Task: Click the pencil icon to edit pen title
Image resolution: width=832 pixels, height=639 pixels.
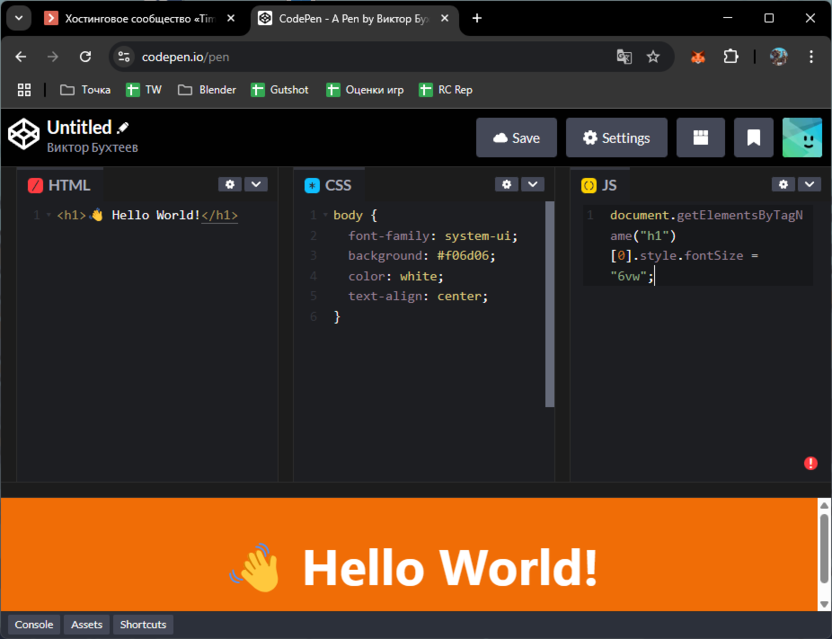Action: [x=123, y=128]
